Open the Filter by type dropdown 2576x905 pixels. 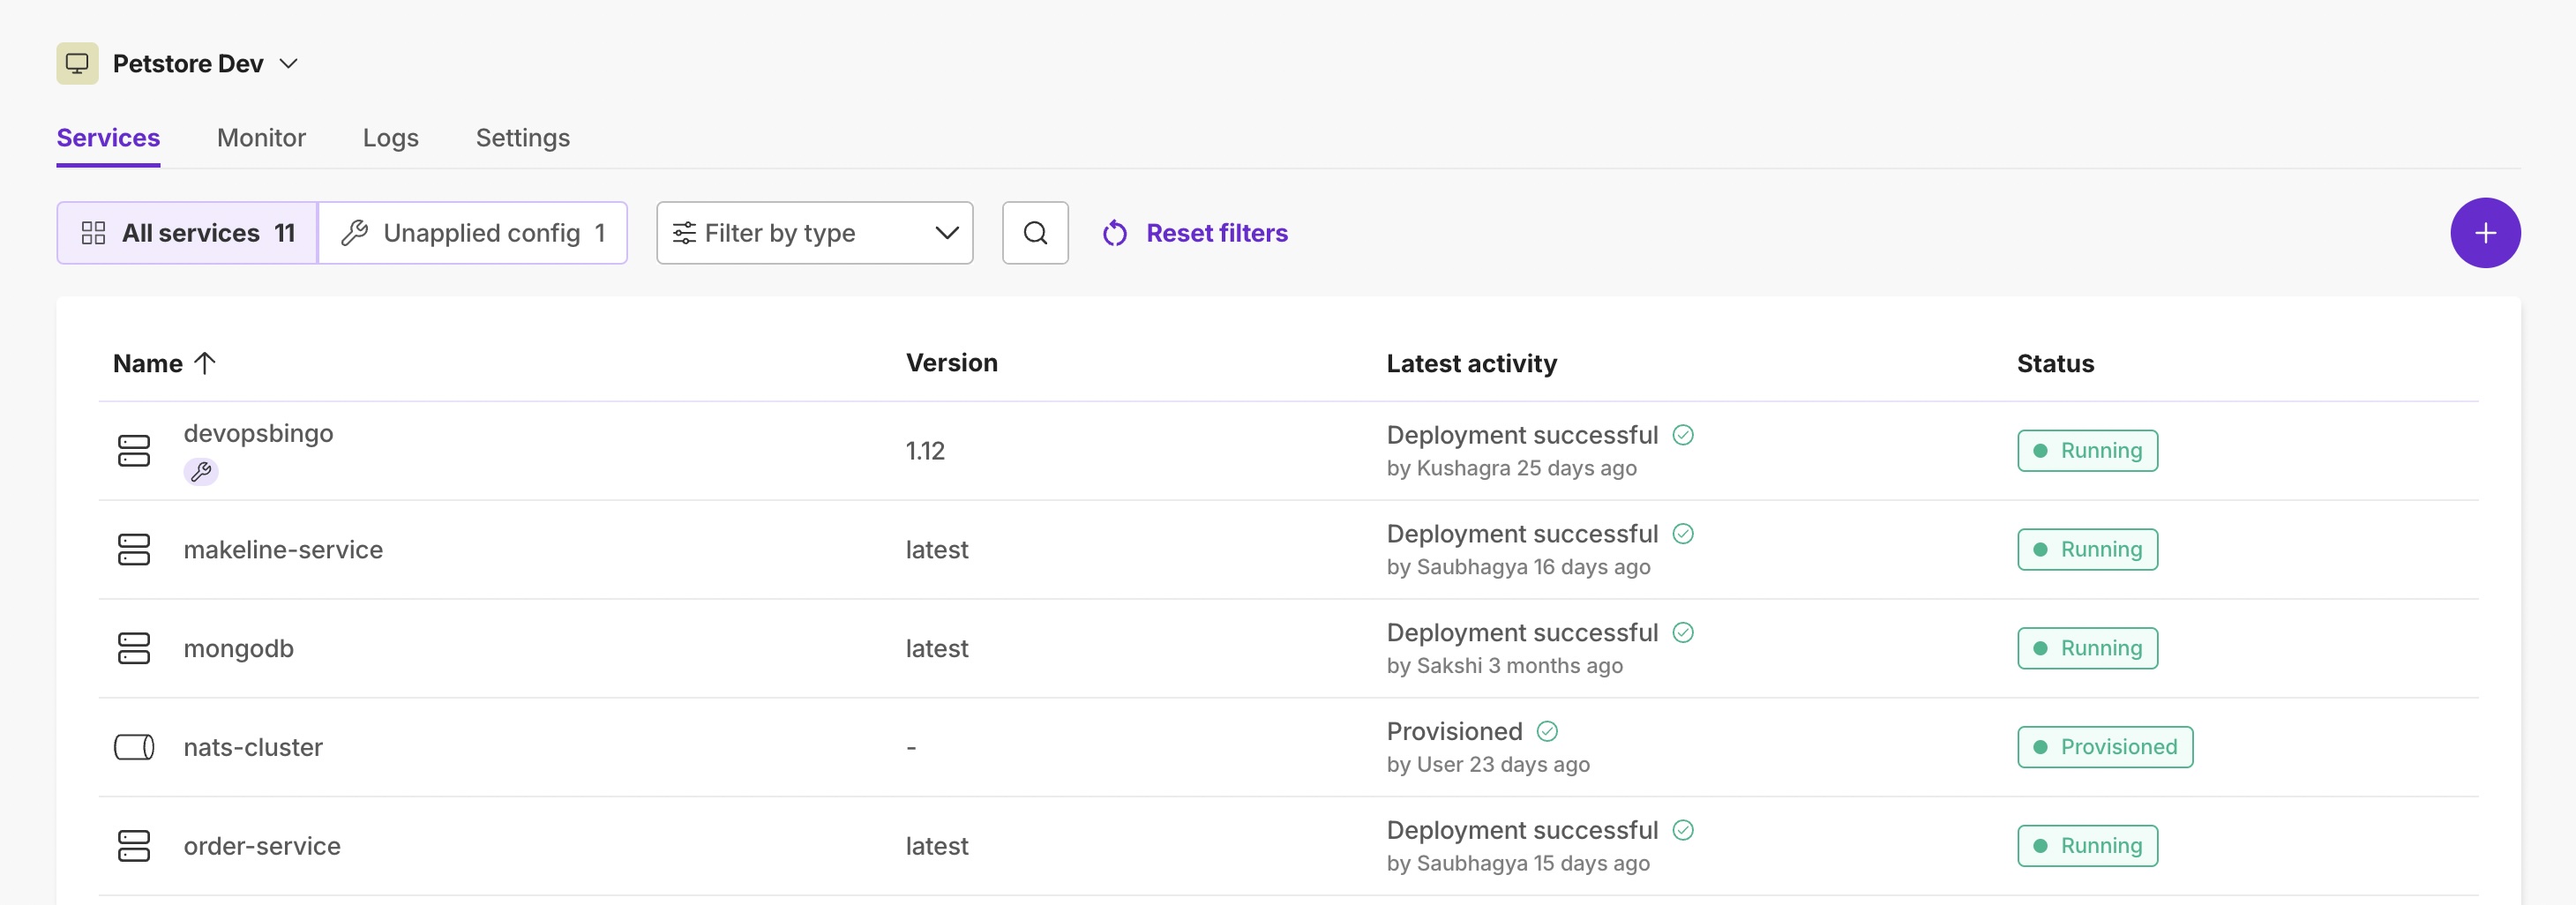(815, 233)
